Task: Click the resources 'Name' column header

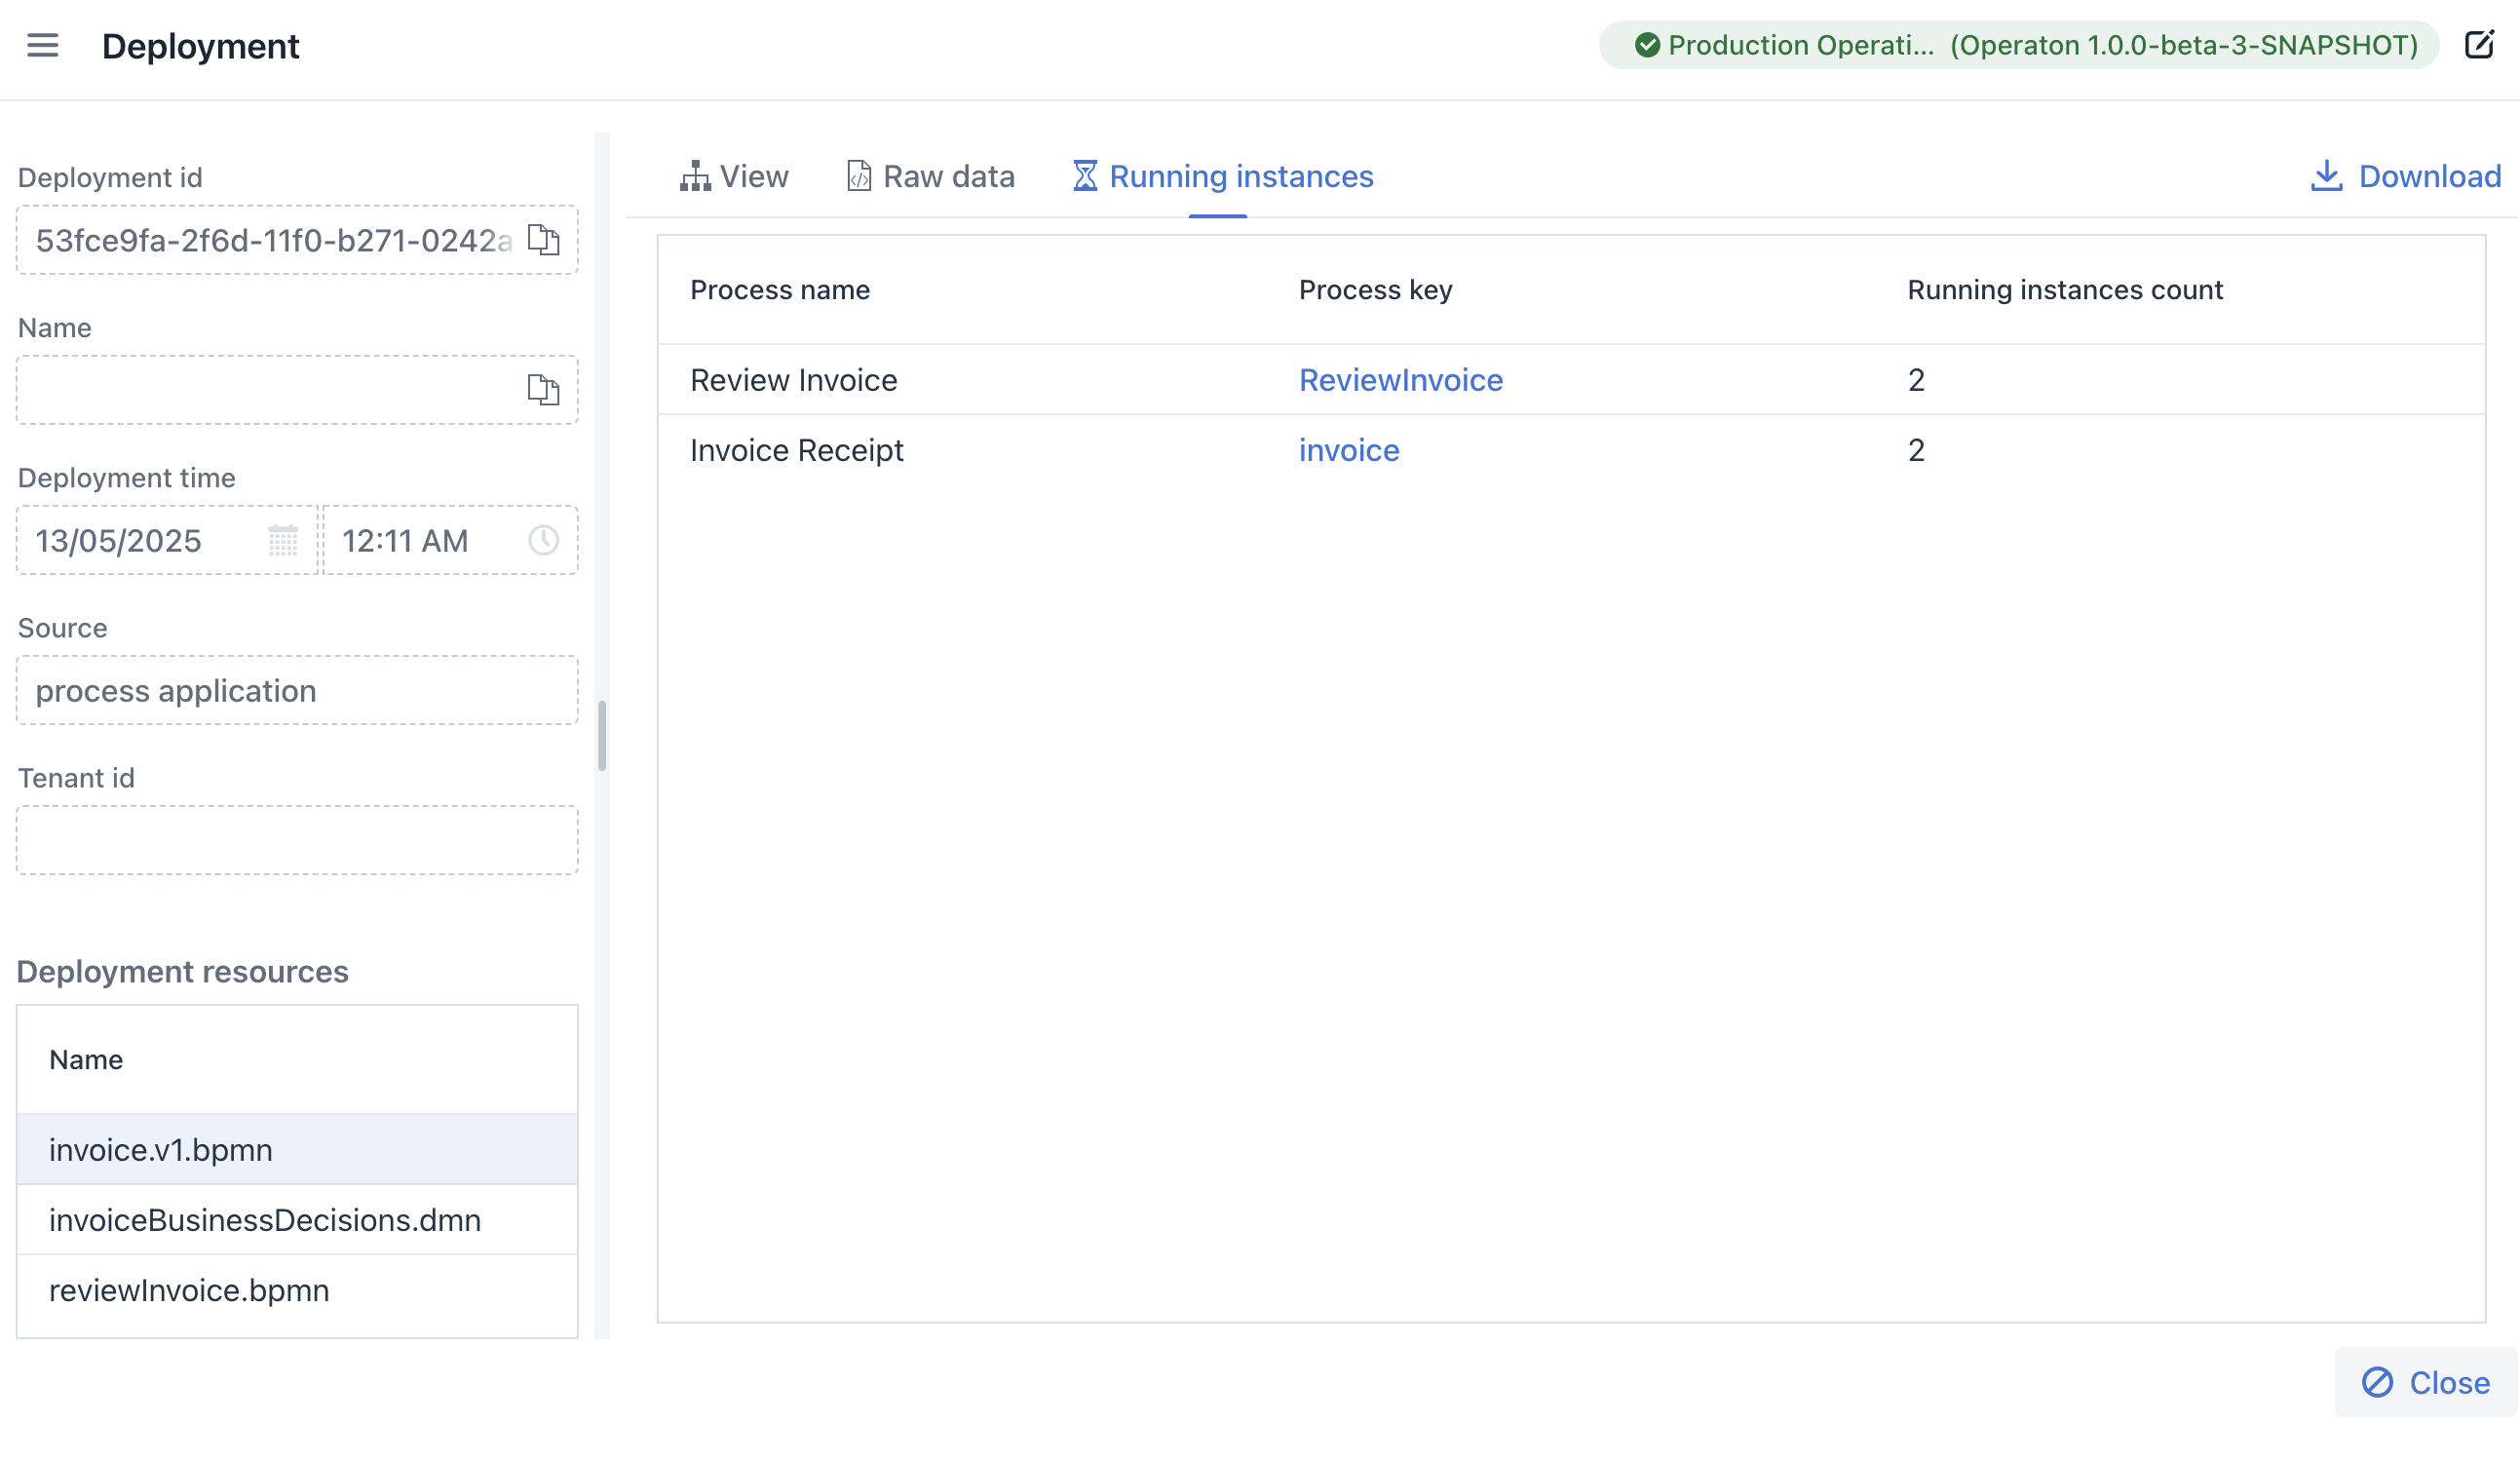Action: pyautogui.click(x=86, y=1060)
